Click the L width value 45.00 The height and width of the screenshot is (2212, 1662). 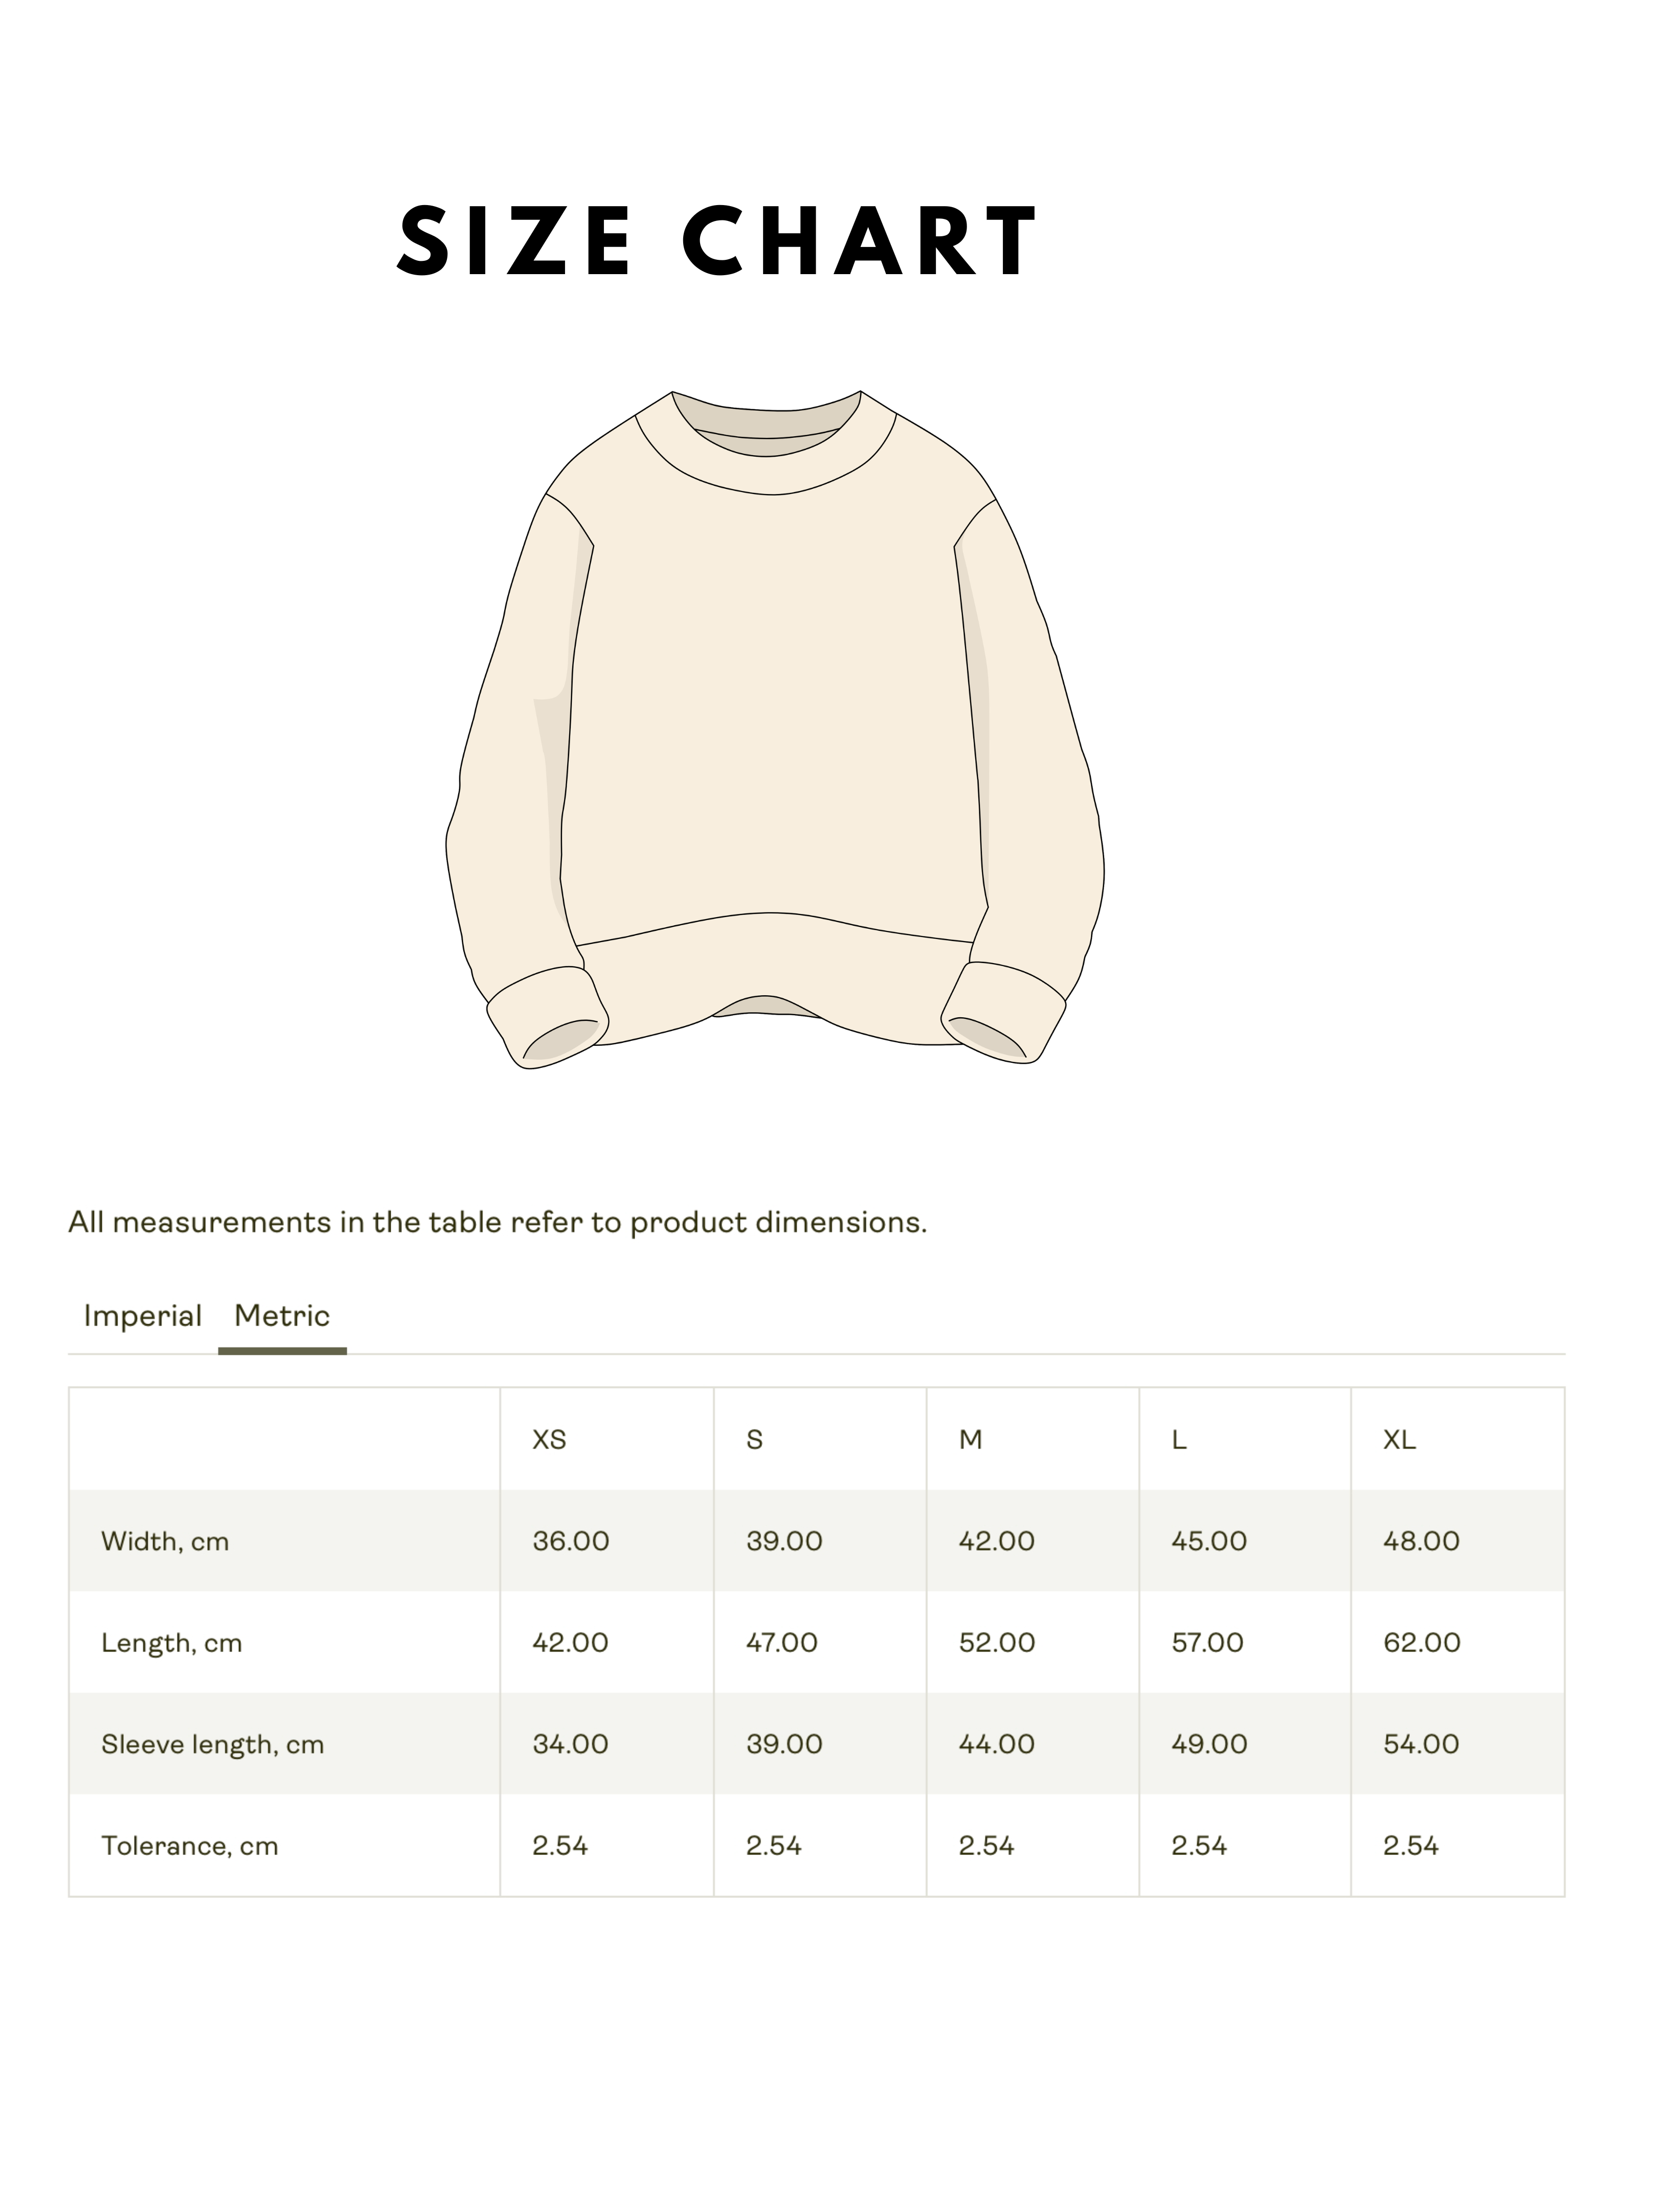pyautogui.click(x=1209, y=1541)
